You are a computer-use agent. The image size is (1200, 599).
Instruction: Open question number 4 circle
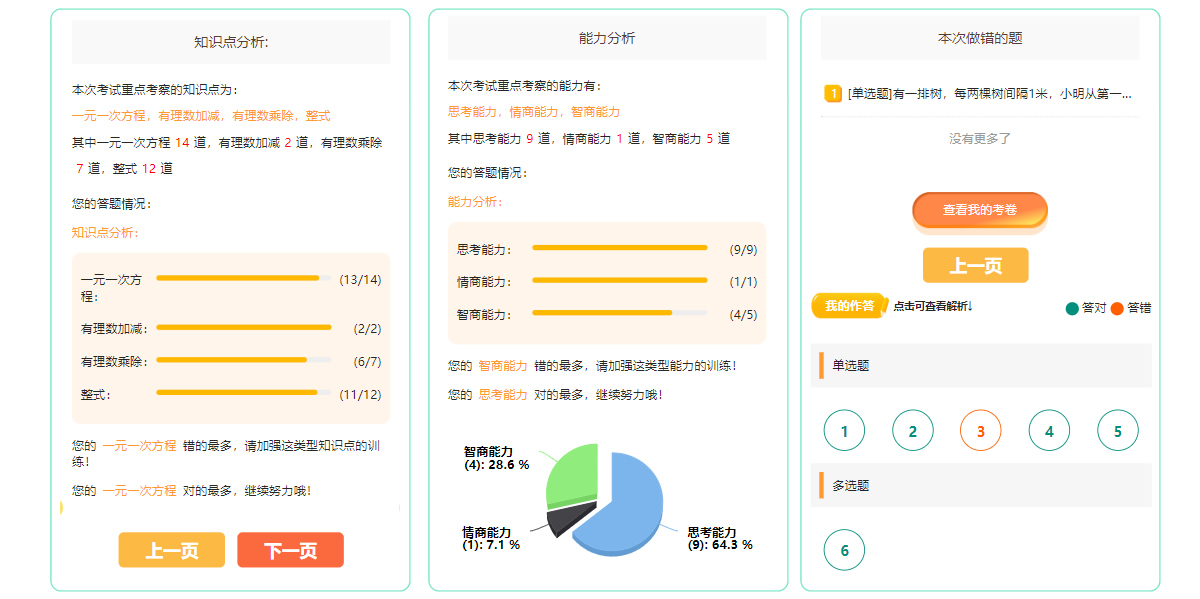pos(1049,431)
